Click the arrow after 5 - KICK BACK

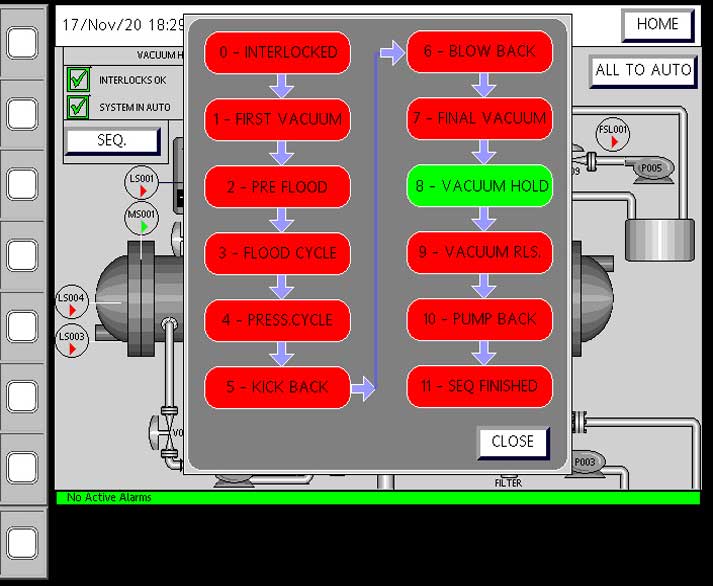363,388
